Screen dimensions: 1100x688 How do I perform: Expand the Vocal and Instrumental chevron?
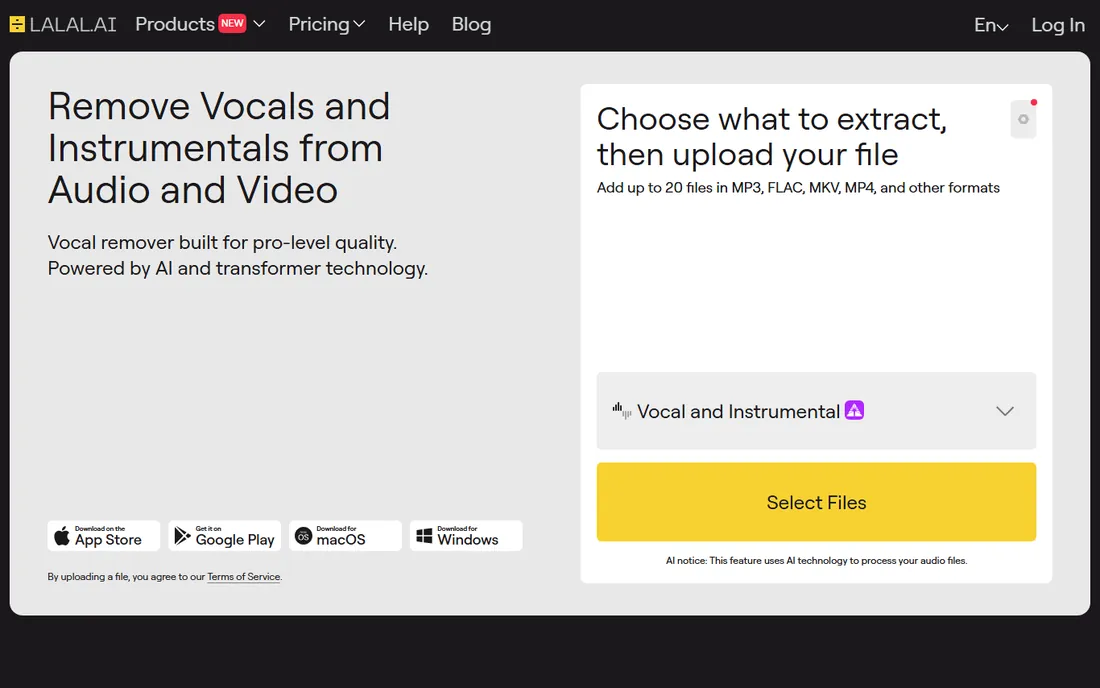coord(1005,411)
